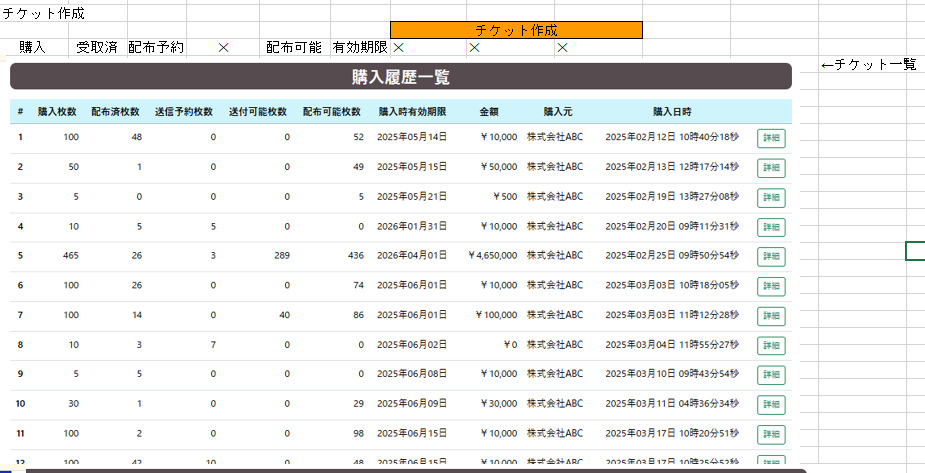925x473 pixels.
Task: Click the 98 配布可能枚数 value
Action: click(x=359, y=433)
